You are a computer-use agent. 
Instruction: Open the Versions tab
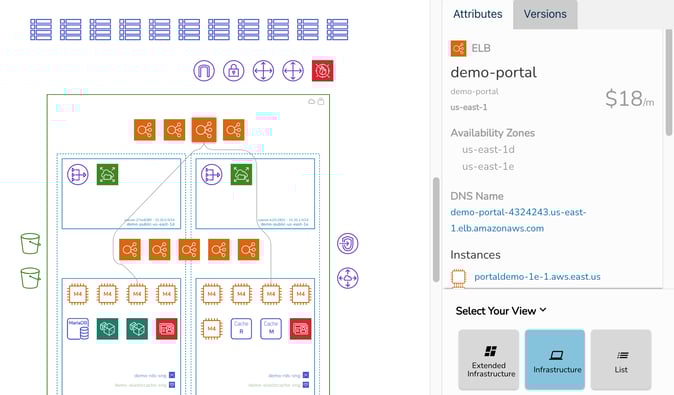pos(545,14)
